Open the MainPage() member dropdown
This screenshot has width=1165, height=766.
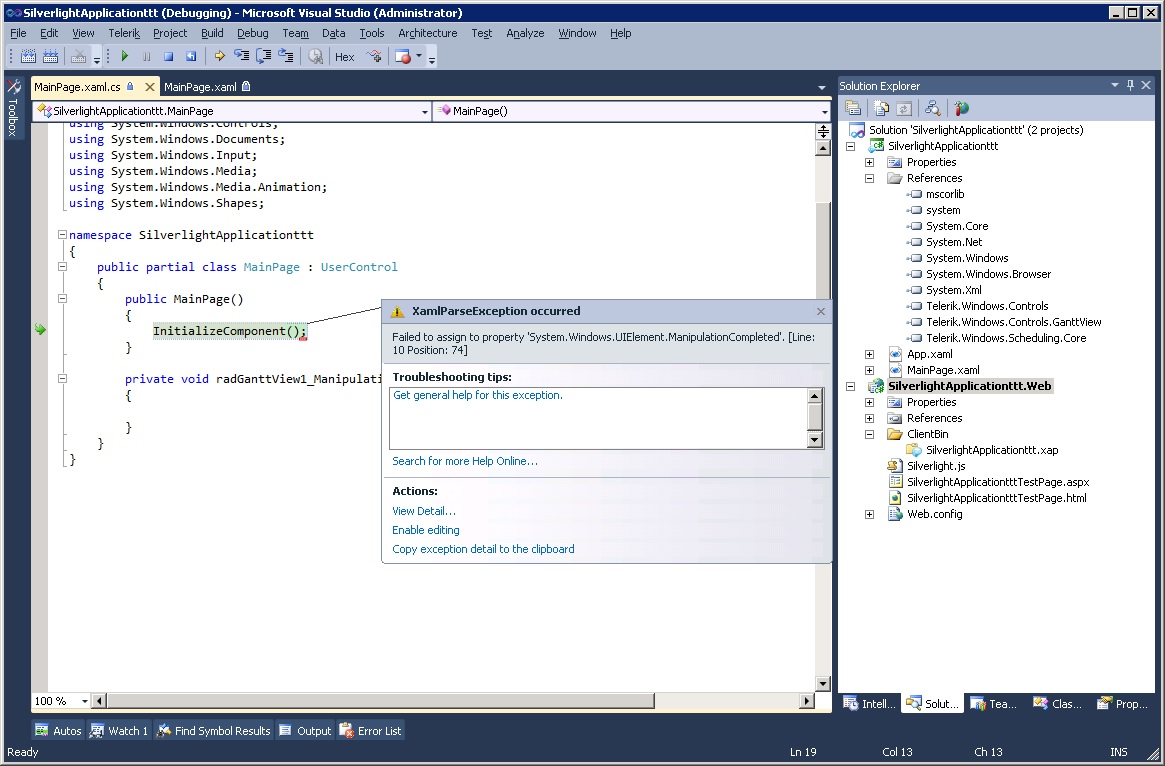(x=825, y=111)
